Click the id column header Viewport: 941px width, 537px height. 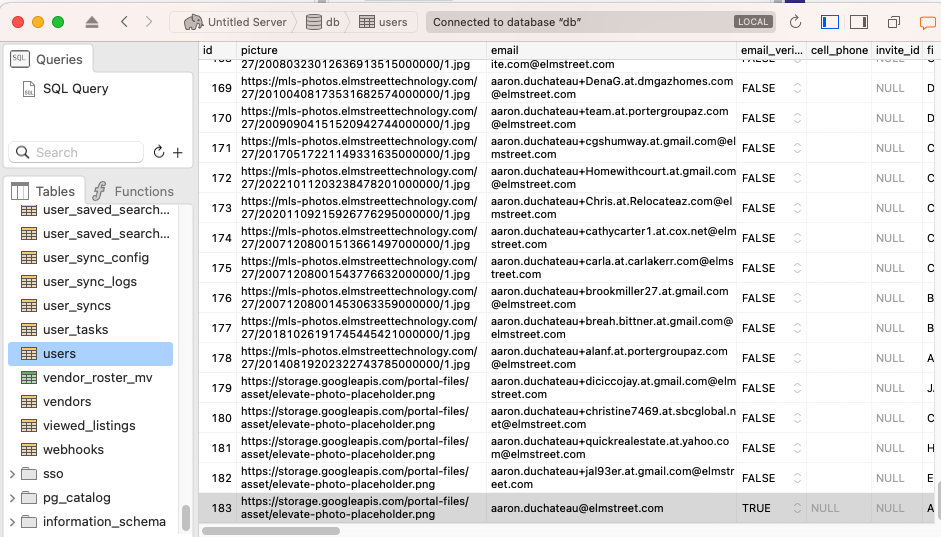click(217, 50)
